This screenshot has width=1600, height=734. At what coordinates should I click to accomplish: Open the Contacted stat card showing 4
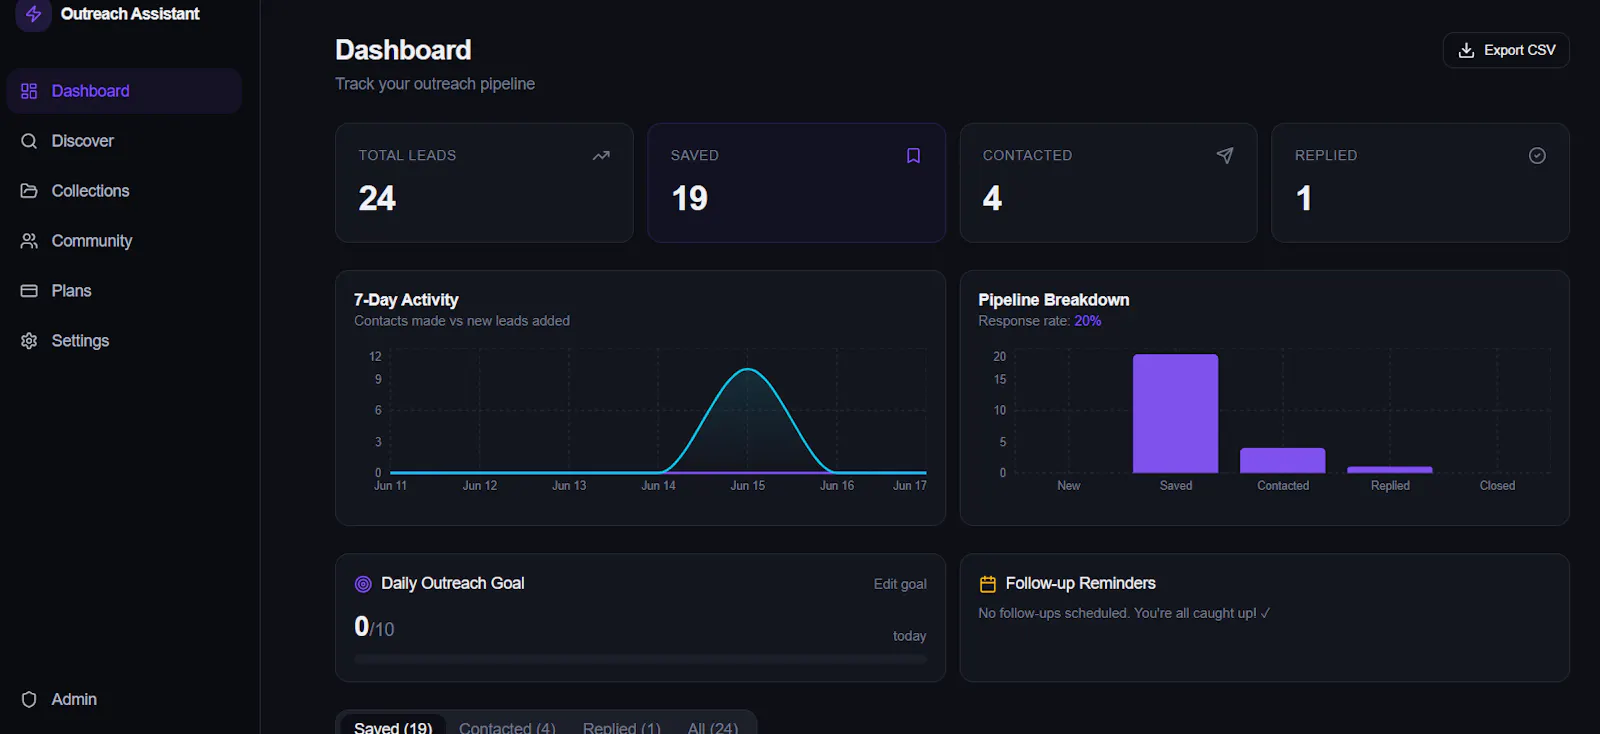(1108, 183)
